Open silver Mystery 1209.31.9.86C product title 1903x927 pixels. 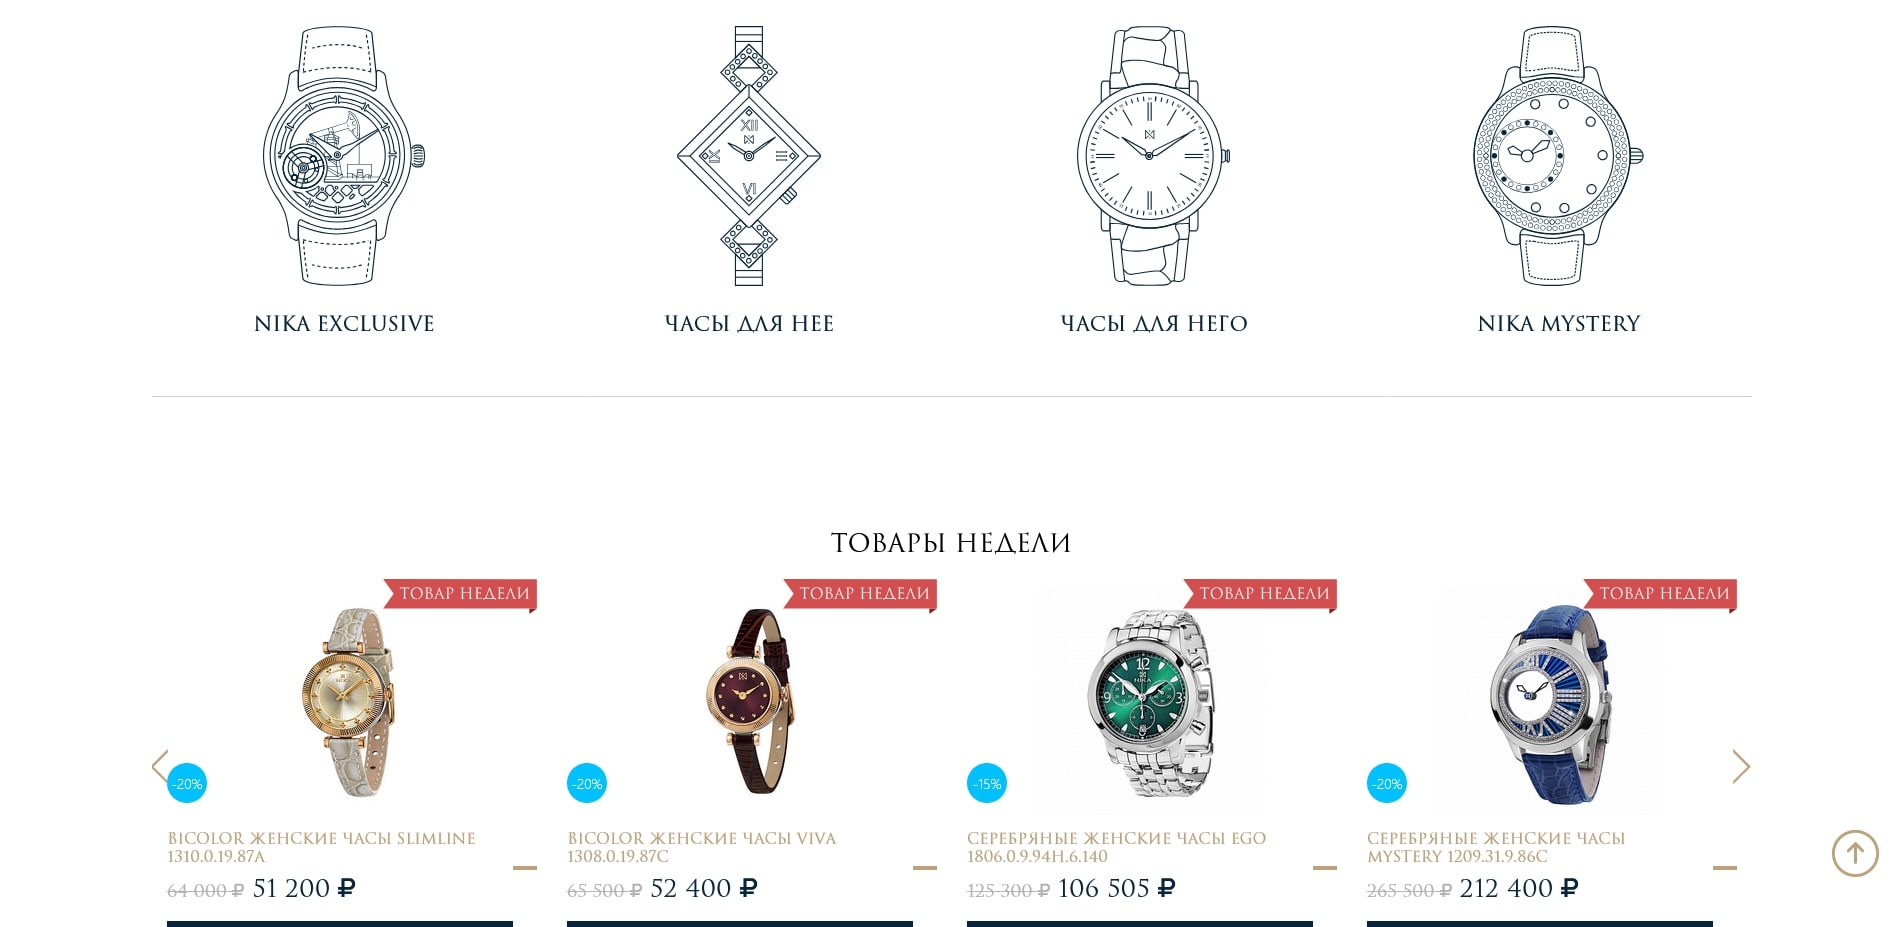click(1496, 847)
